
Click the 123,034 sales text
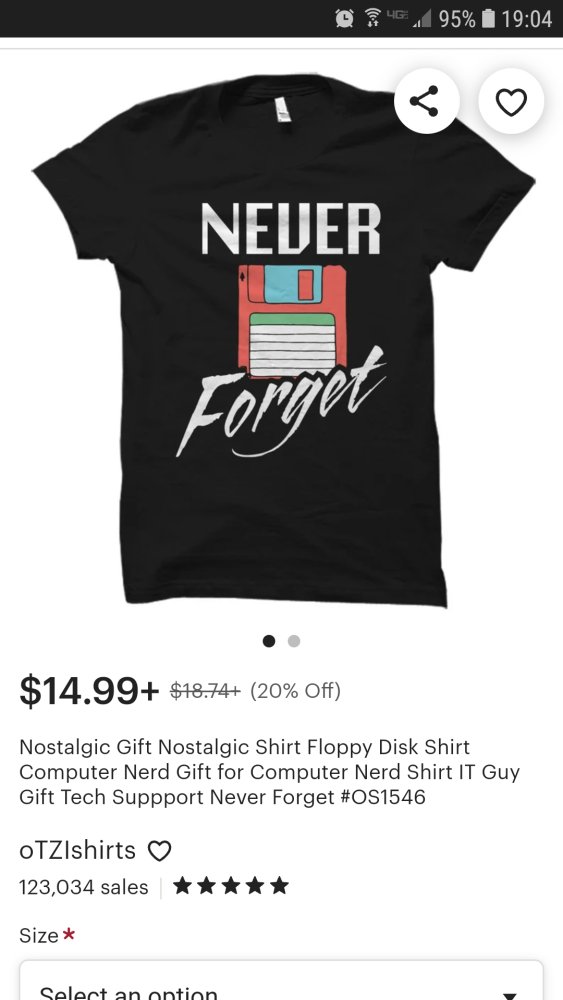84,887
